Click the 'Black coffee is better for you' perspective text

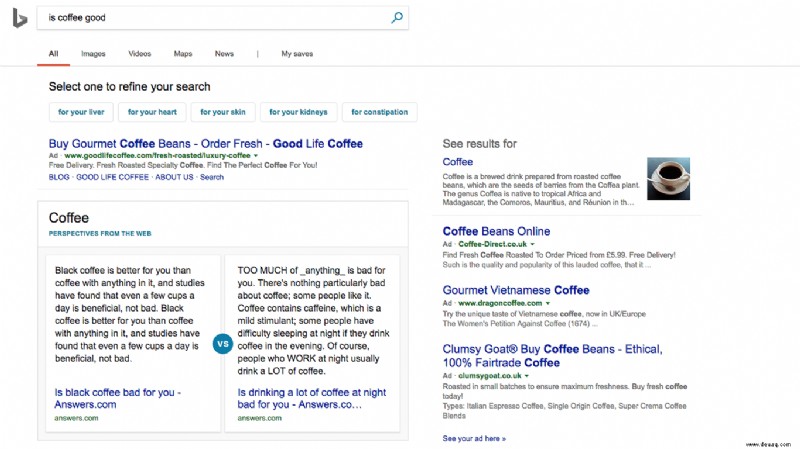[130, 314]
